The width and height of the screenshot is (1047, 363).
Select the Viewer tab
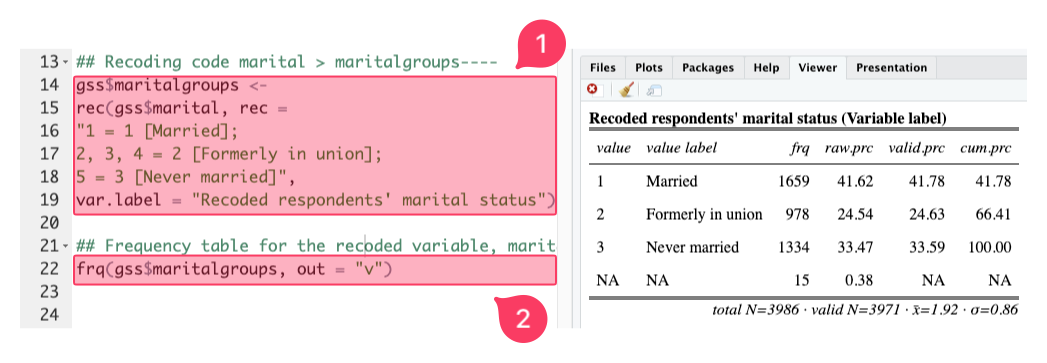(817, 67)
